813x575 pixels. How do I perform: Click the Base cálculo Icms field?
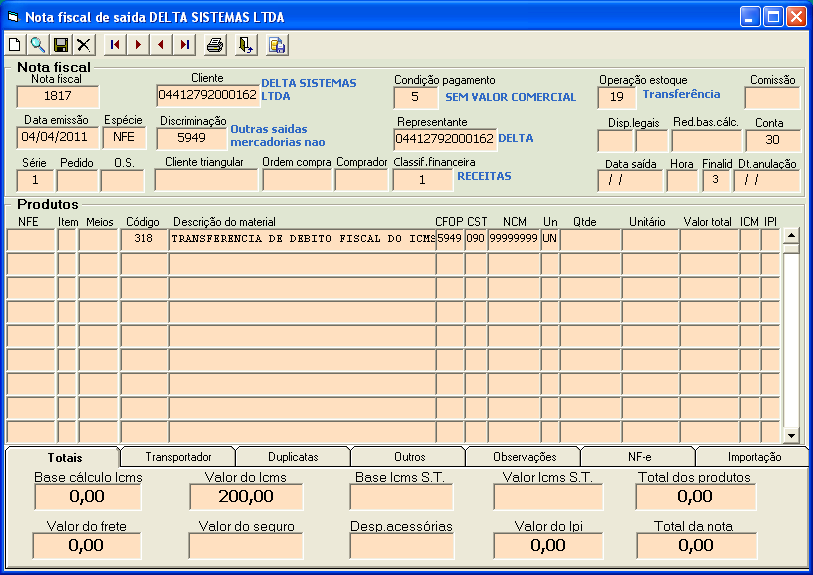pyautogui.click(x=88, y=497)
